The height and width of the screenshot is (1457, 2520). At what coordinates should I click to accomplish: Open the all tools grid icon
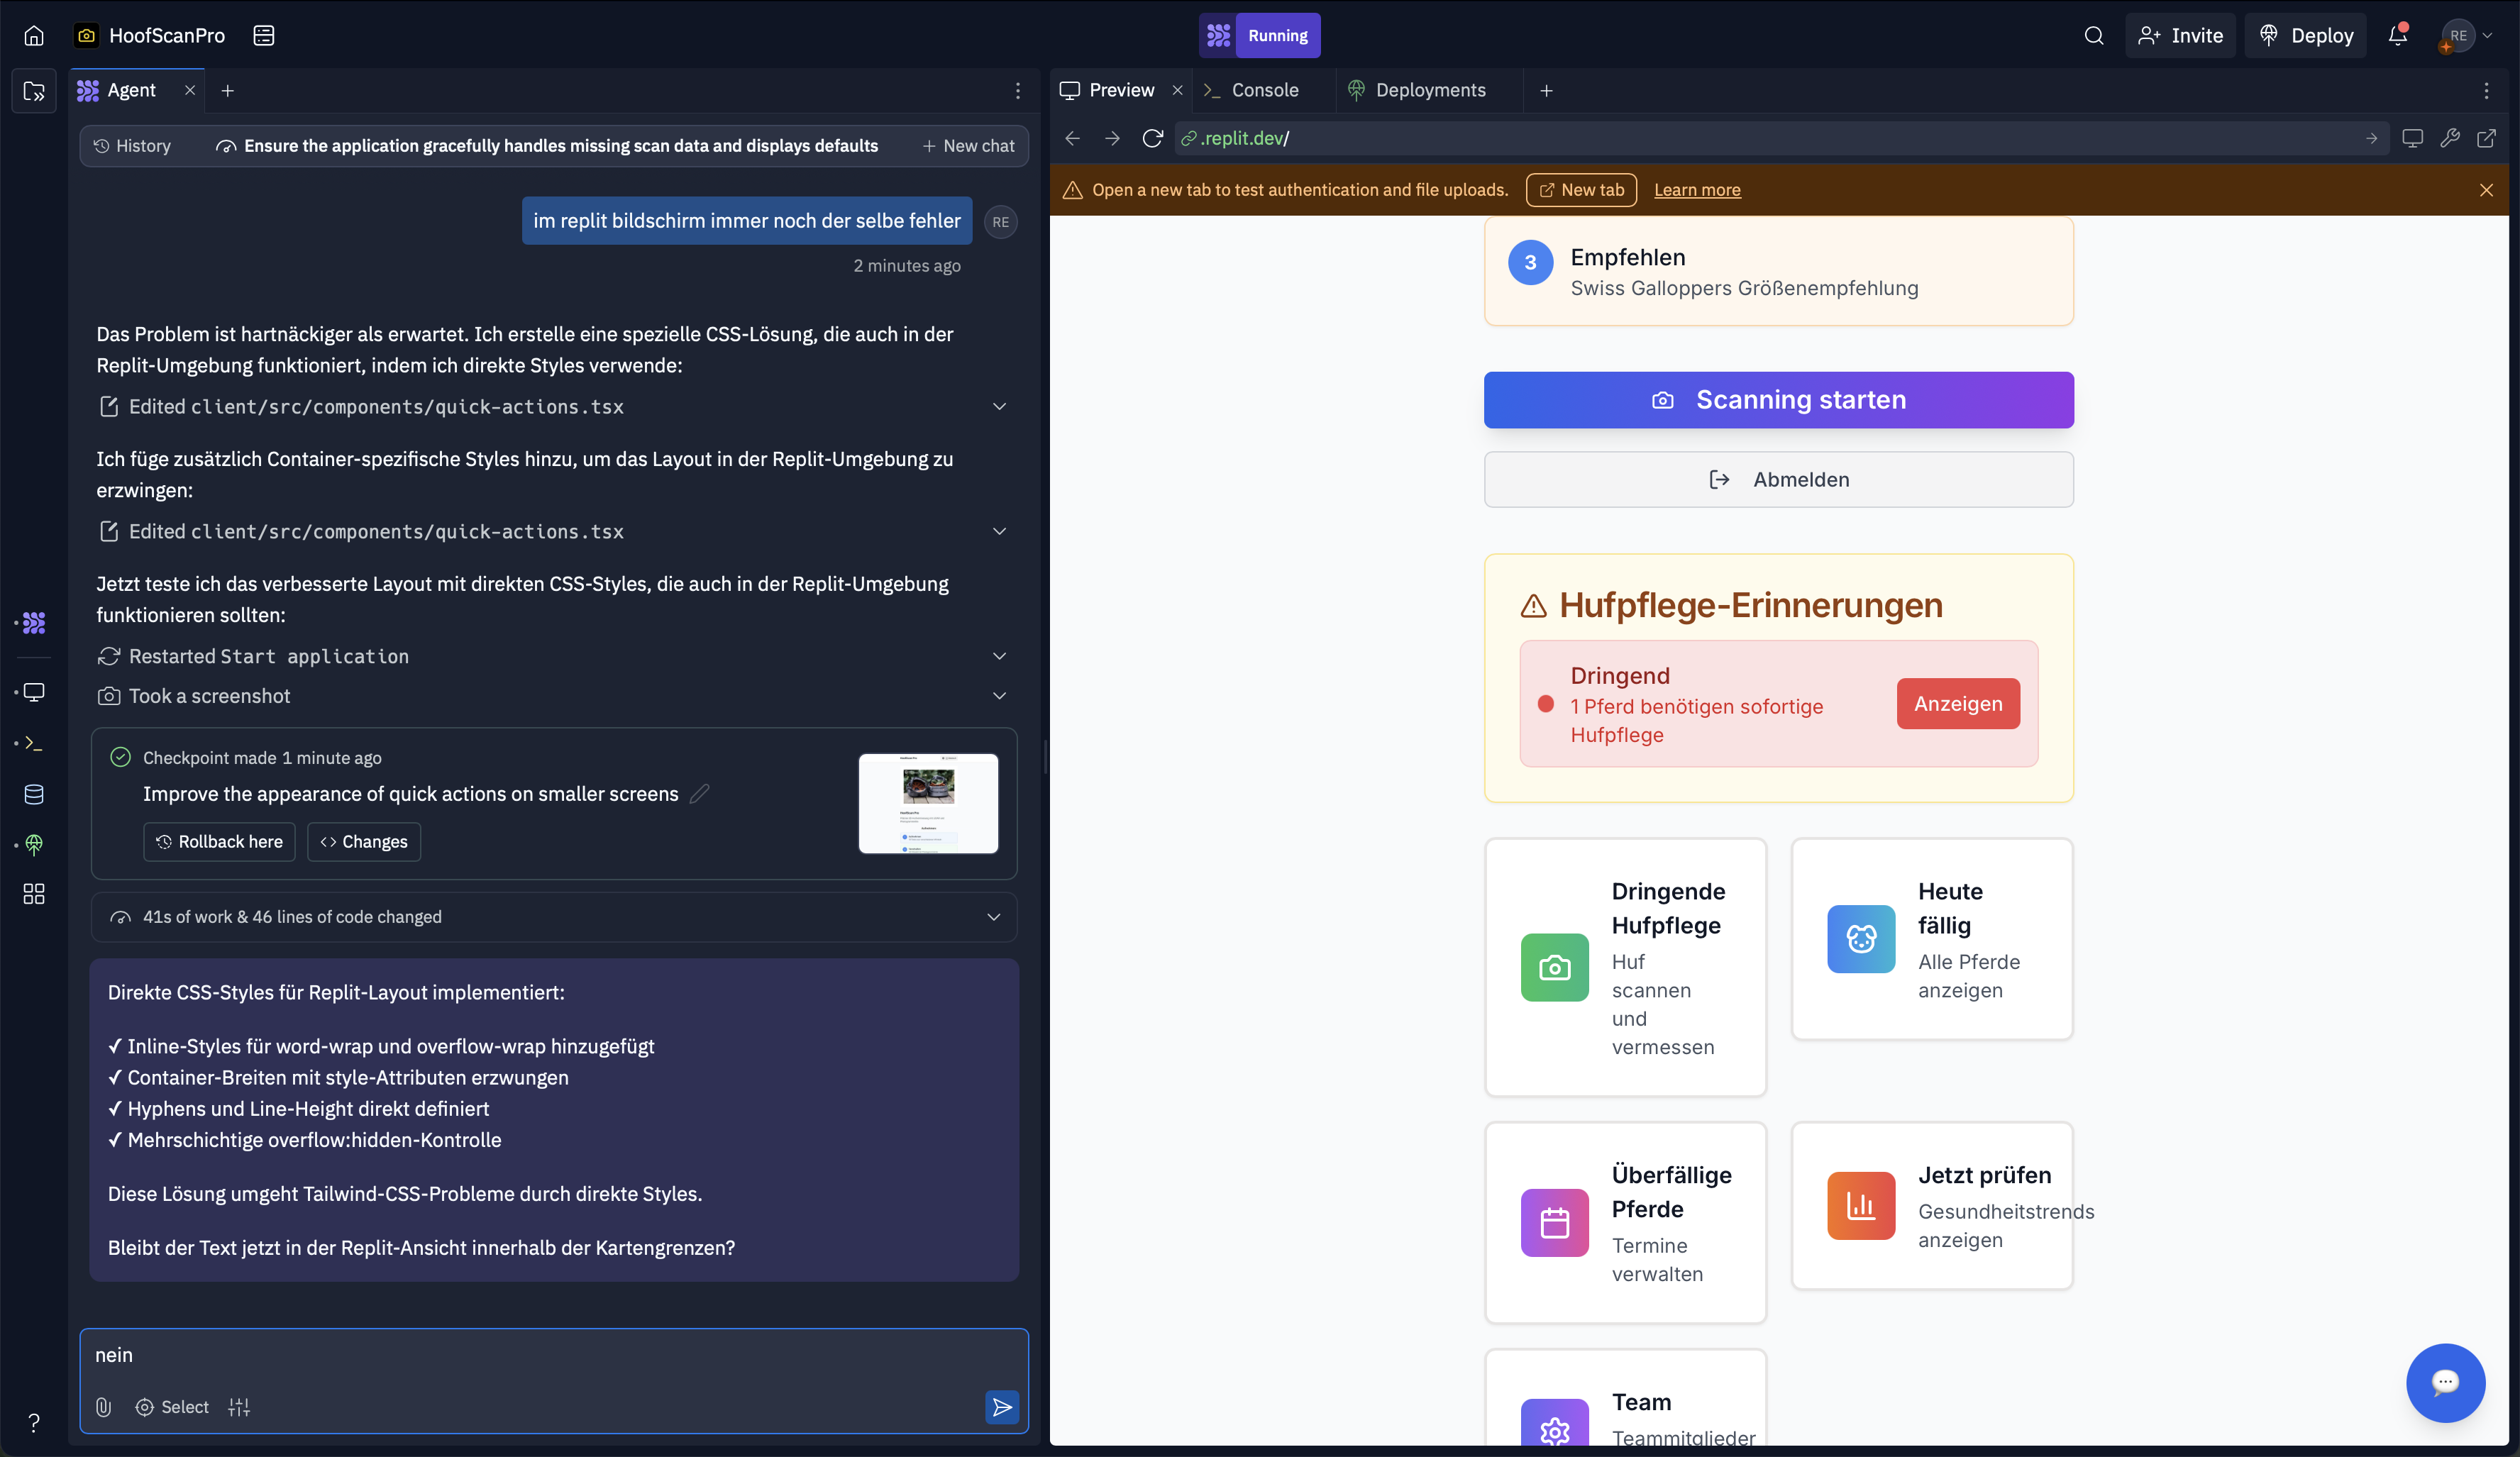pos(34,893)
